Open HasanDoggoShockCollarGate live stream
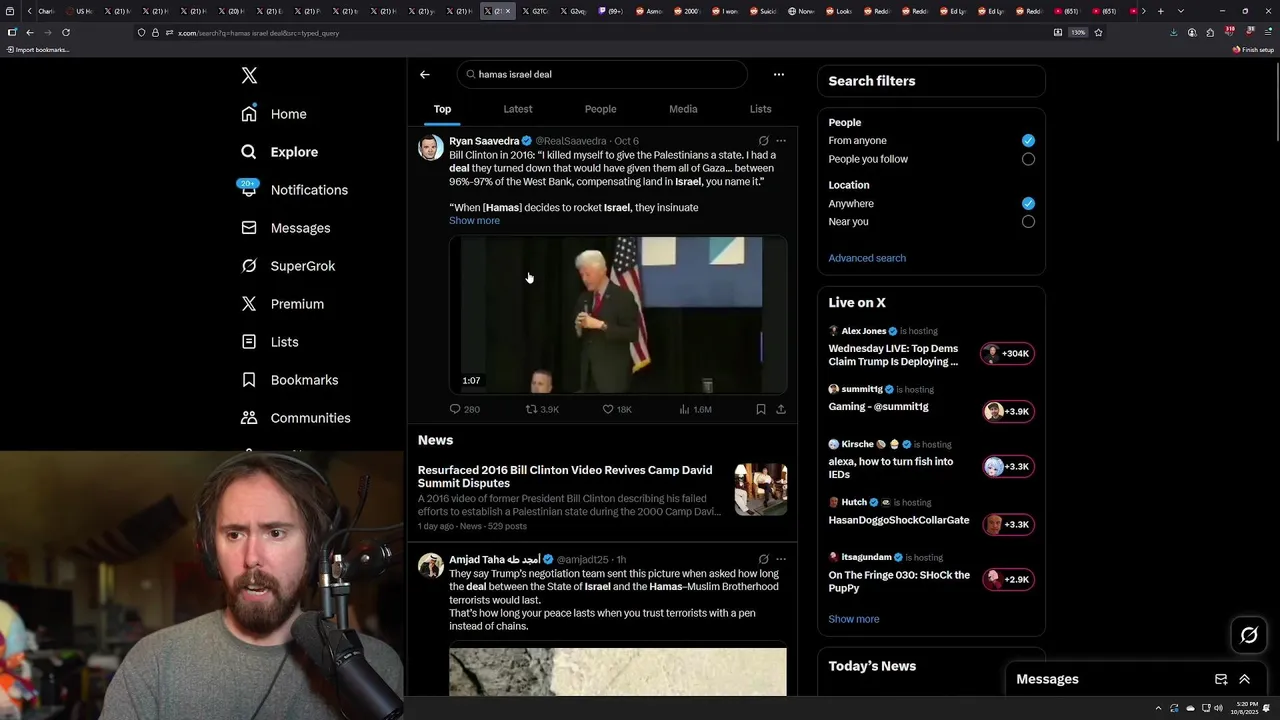Image resolution: width=1280 pixels, height=720 pixels. coord(899,520)
